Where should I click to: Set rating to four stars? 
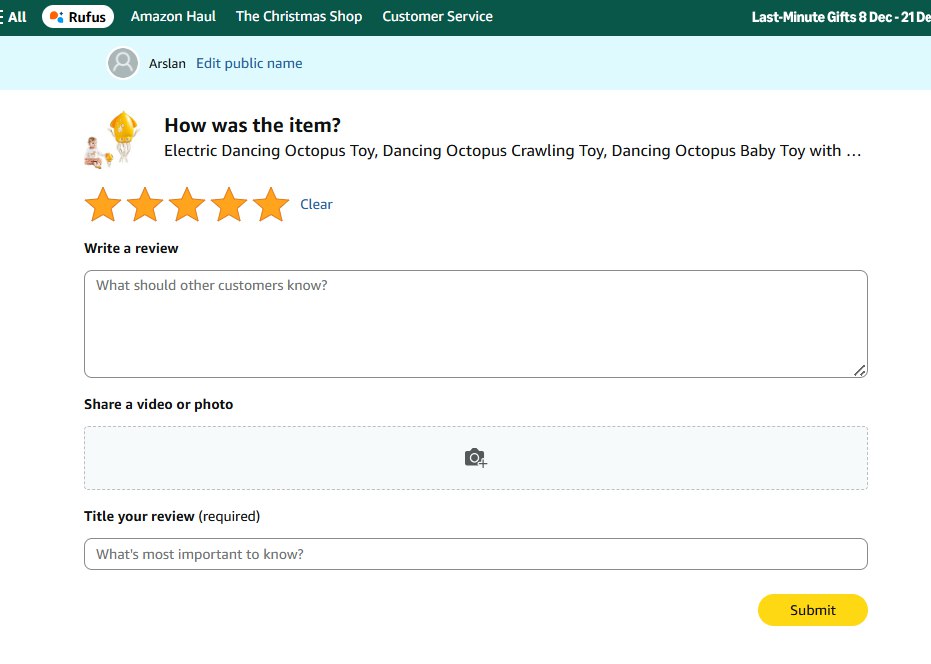(x=229, y=205)
